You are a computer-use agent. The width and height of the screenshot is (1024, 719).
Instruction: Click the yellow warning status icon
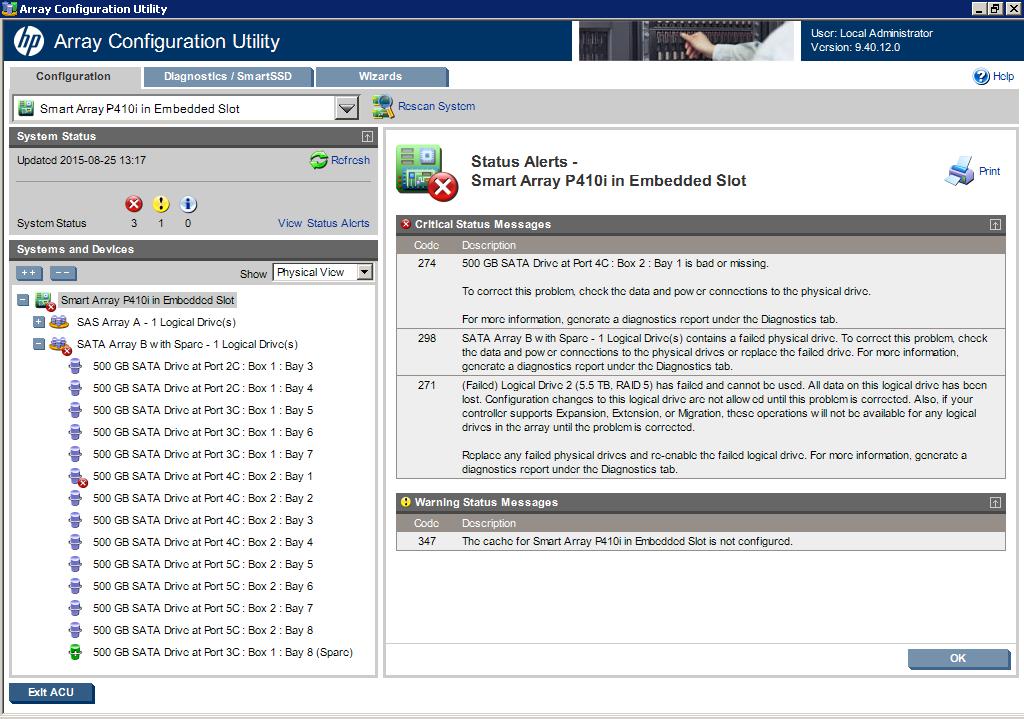tap(161, 204)
